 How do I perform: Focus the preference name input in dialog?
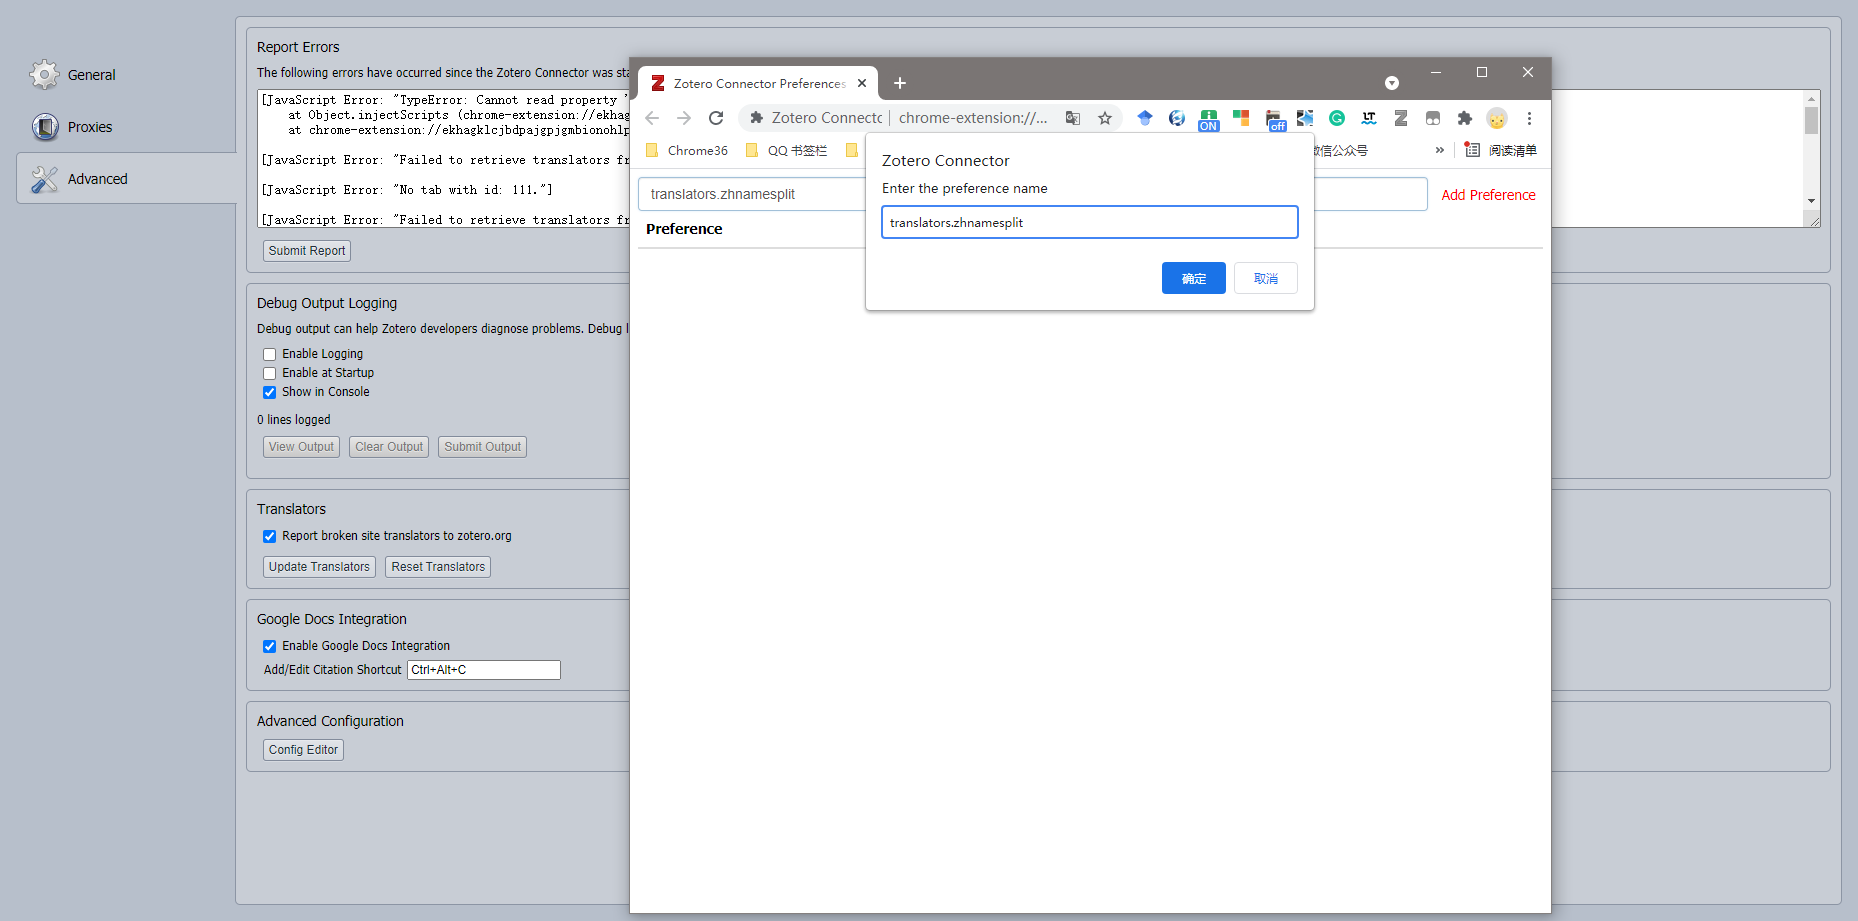[x=1090, y=222]
